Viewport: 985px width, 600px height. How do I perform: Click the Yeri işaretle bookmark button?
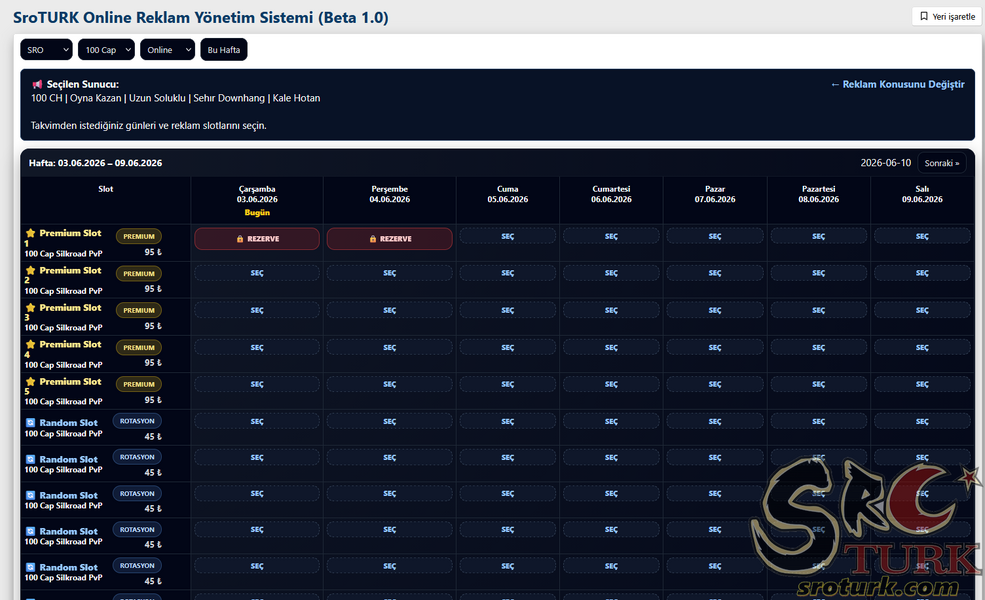point(947,16)
